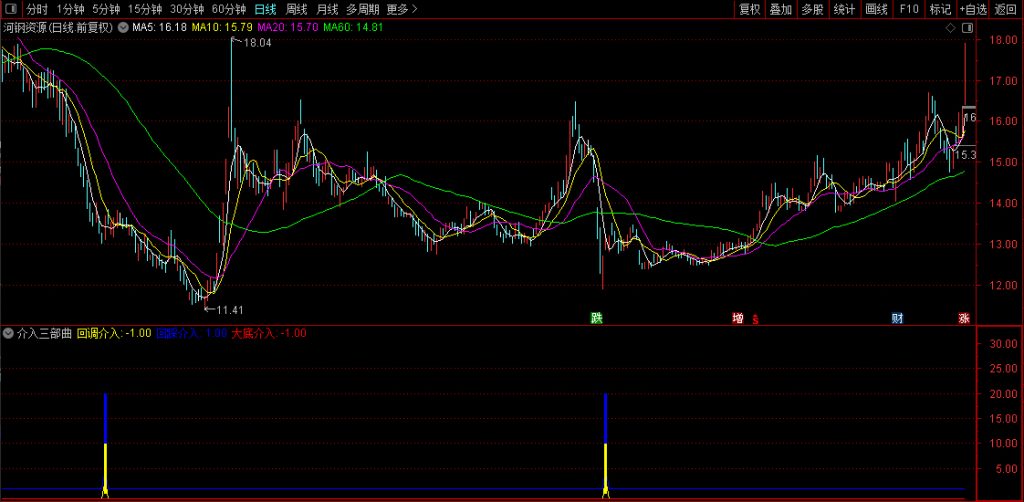Click the 复权 button

click(x=749, y=9)
